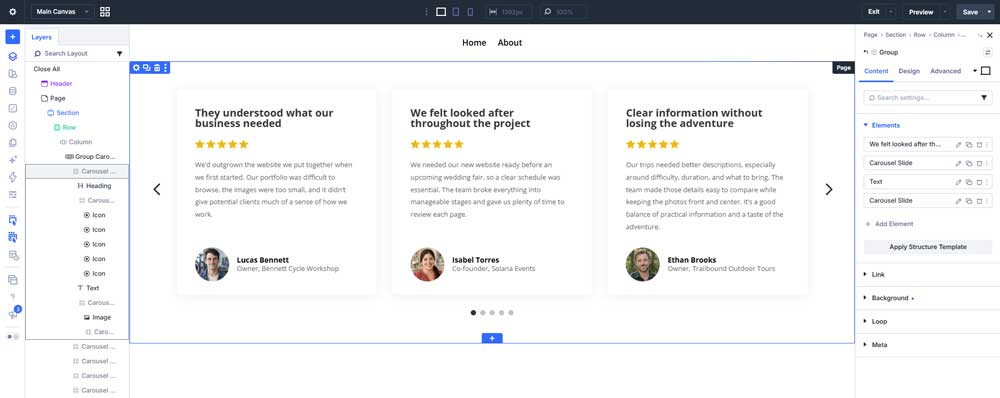Select the Image layer in tree
Screen dimensions: 1000x398
point(97,317)
